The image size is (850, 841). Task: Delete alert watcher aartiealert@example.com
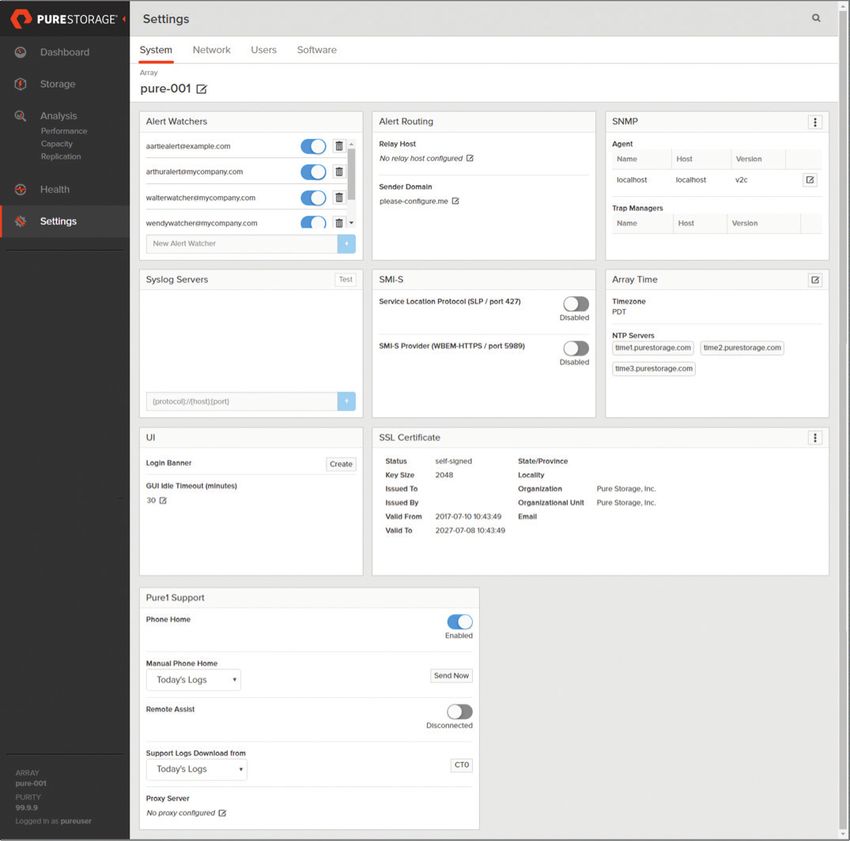[339, 146]
